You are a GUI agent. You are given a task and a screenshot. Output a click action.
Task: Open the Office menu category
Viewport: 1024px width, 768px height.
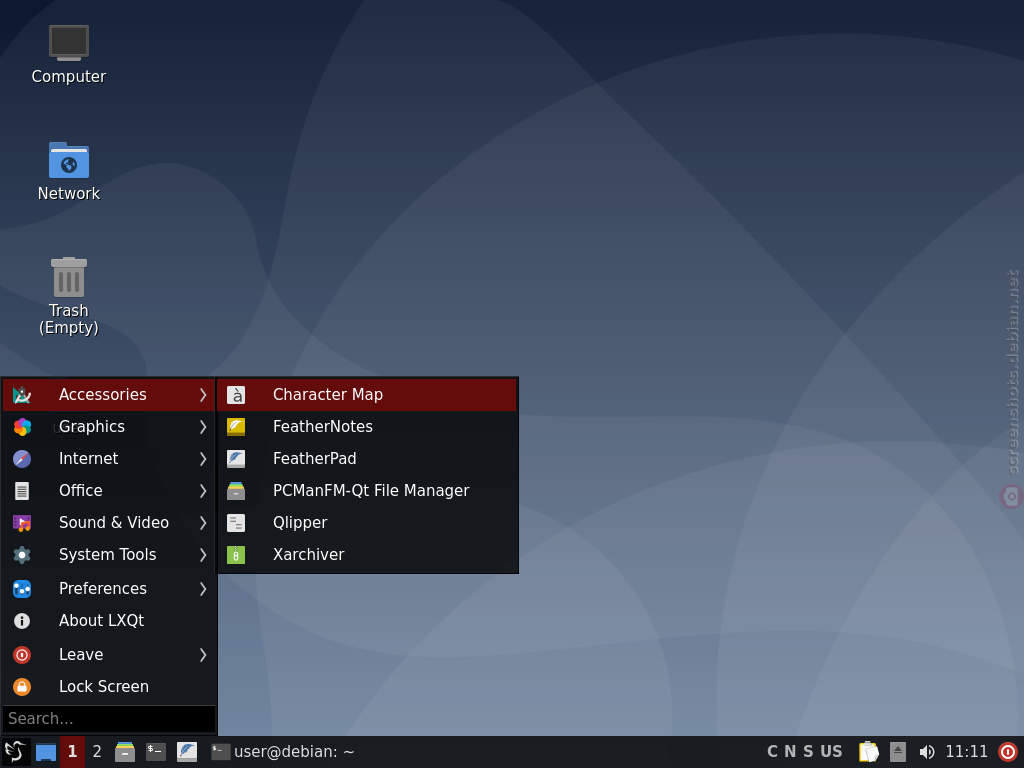click(x=109, y=490)
